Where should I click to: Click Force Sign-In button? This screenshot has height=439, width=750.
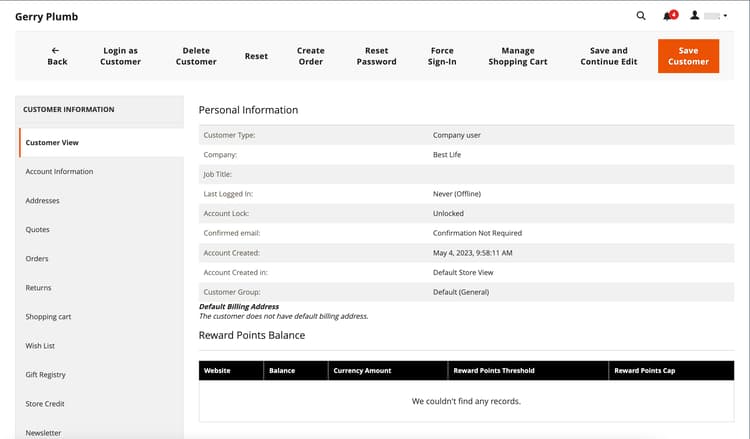[x=442, y=56]
